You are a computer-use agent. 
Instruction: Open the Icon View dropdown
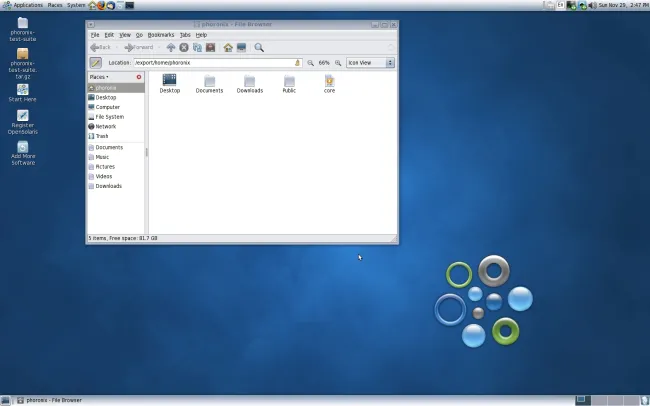370,63
